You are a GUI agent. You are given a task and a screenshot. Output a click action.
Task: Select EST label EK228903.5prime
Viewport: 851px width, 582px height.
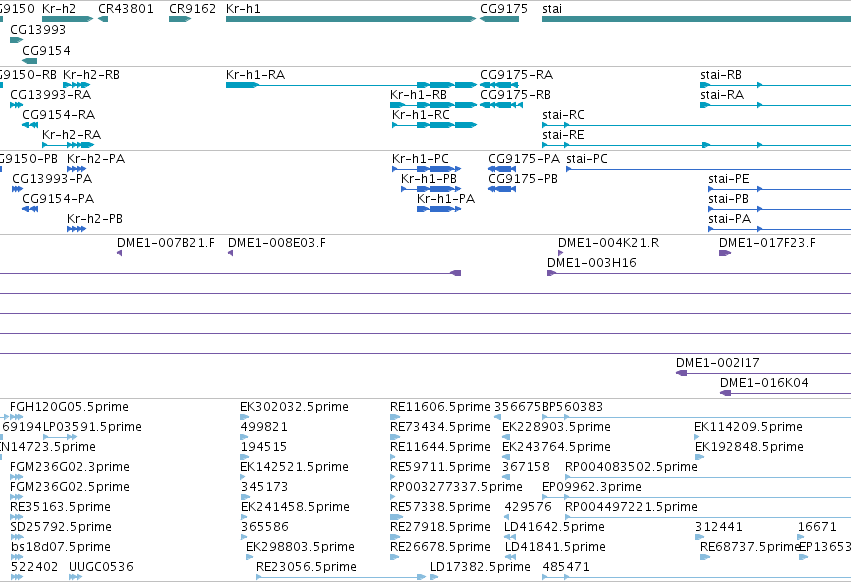click(x=556, y=427)
